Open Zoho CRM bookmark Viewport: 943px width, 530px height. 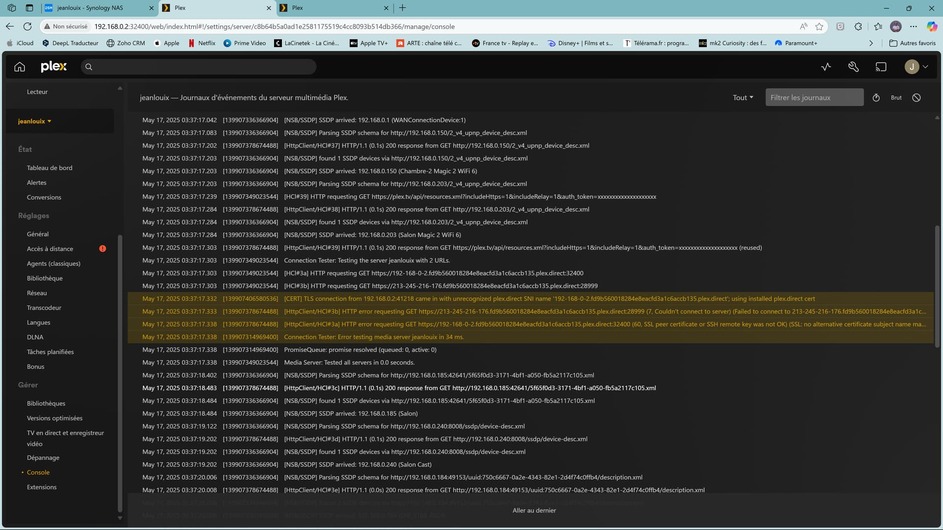(125, 43)
